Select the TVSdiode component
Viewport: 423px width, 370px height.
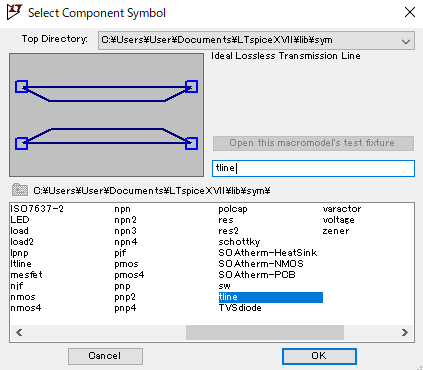pos(240,308)
